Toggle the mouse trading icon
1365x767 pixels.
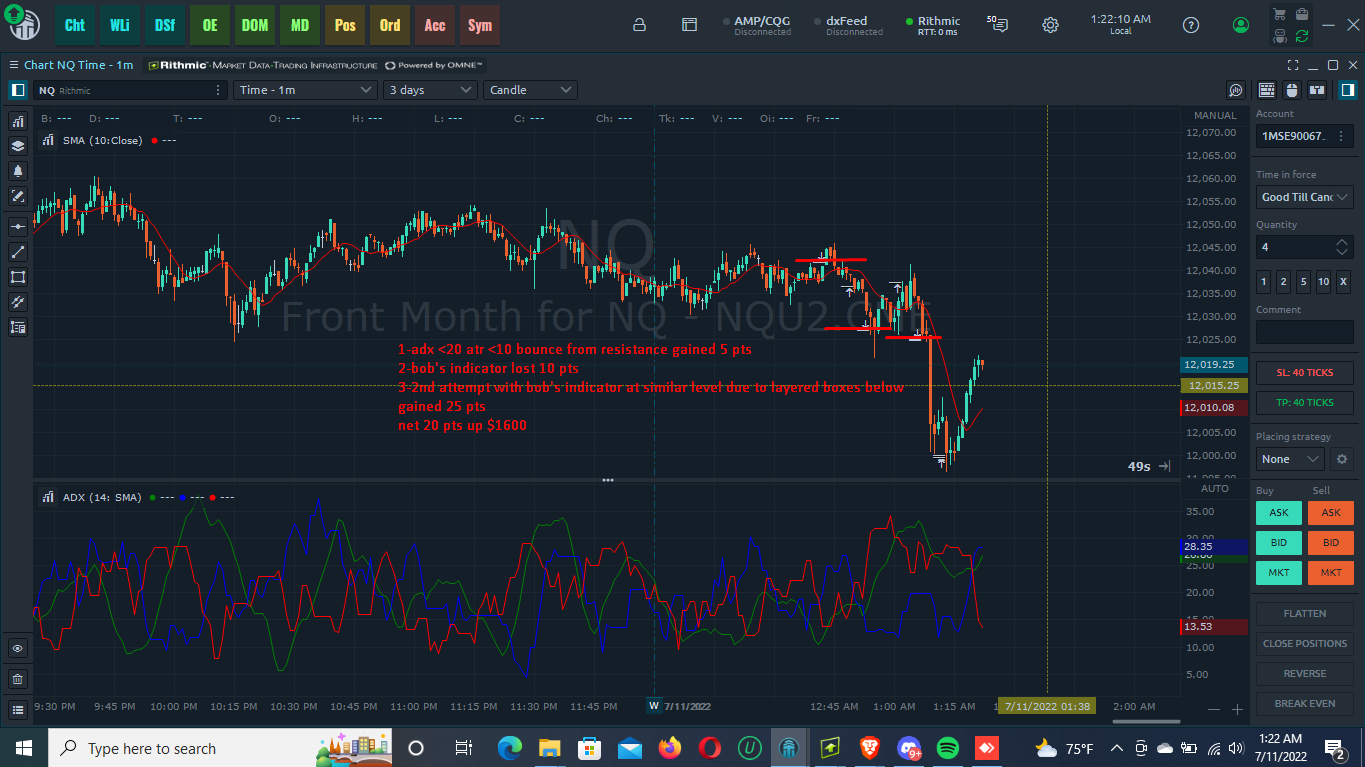click(x=1291, y=90)
